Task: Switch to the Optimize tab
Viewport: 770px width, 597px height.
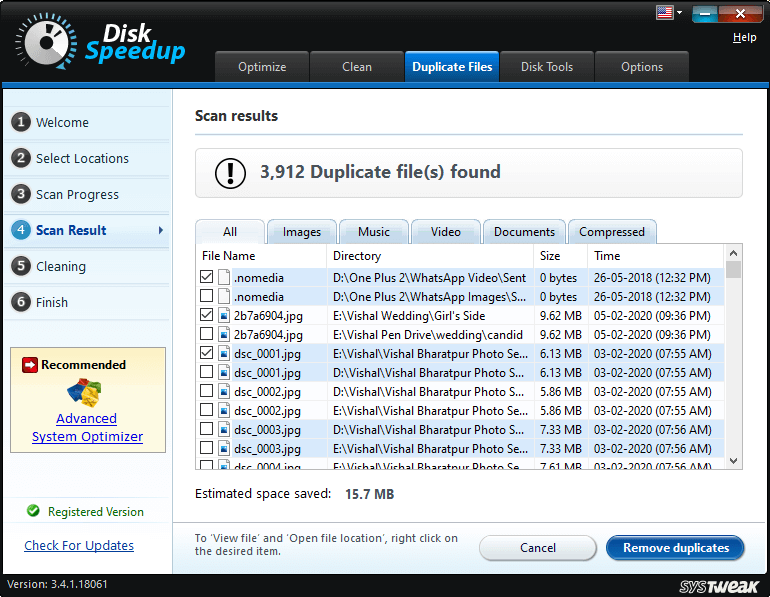Action: (262, 67)
